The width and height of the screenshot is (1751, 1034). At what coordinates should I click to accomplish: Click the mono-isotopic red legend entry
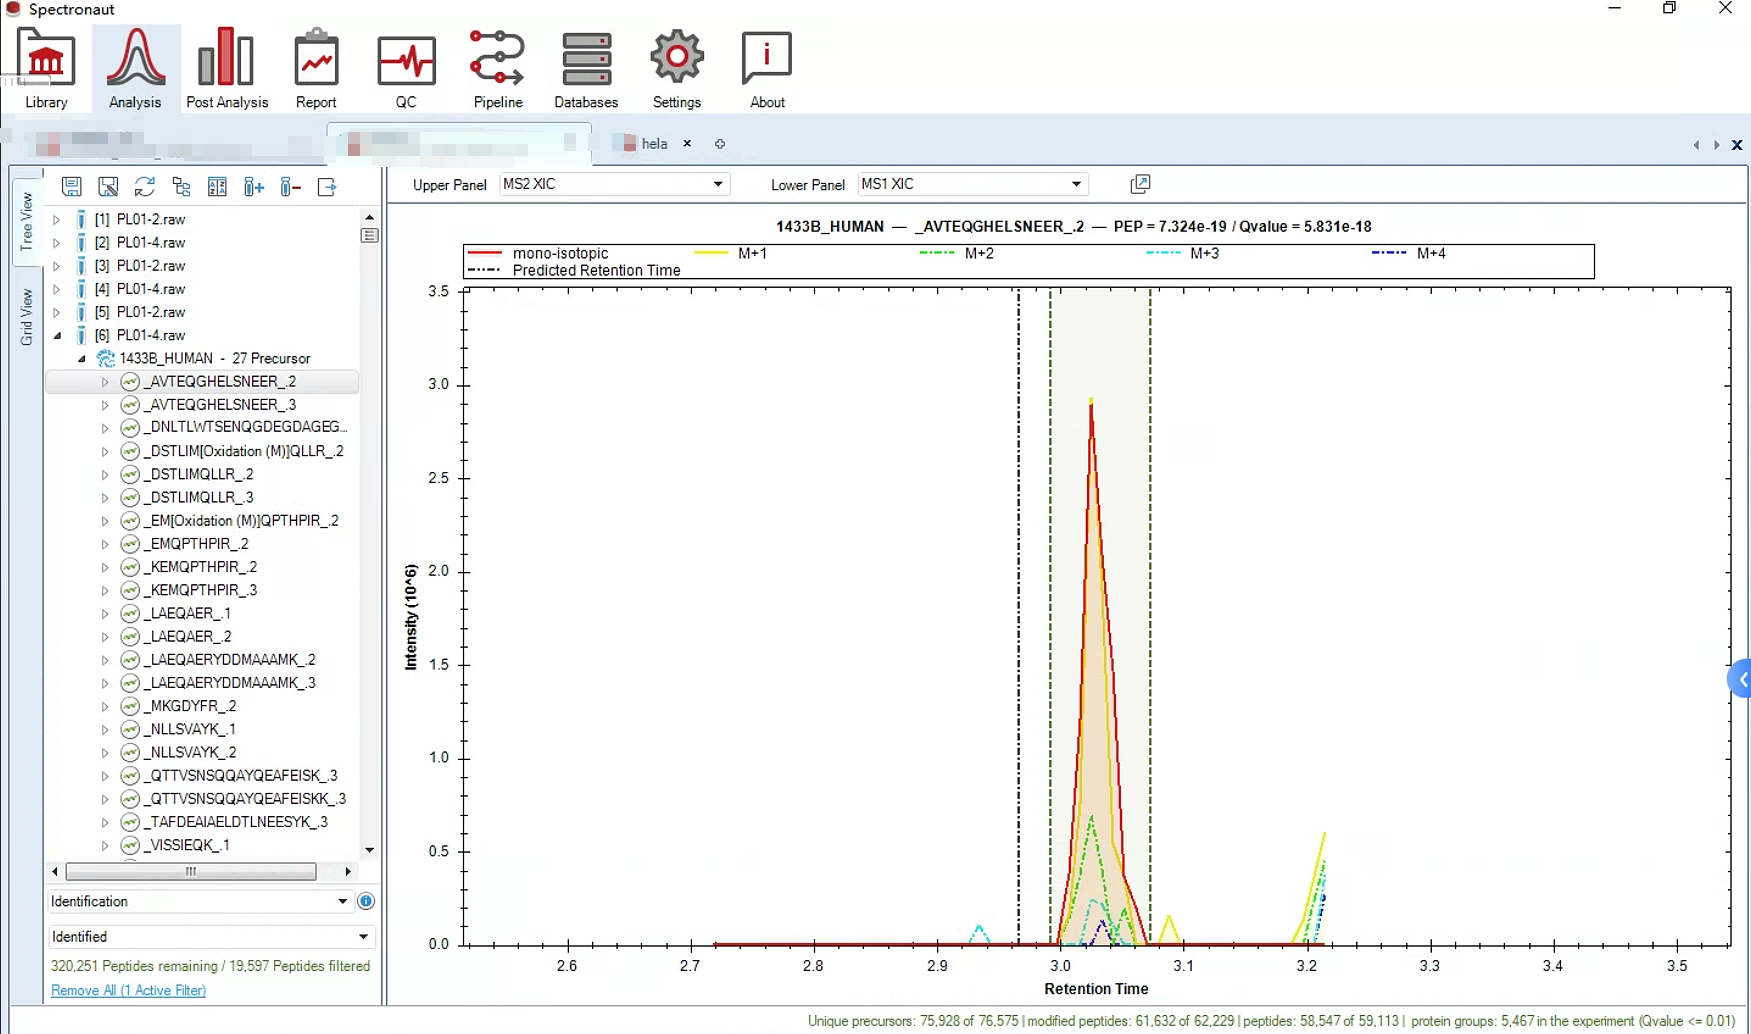pos(539,253)
